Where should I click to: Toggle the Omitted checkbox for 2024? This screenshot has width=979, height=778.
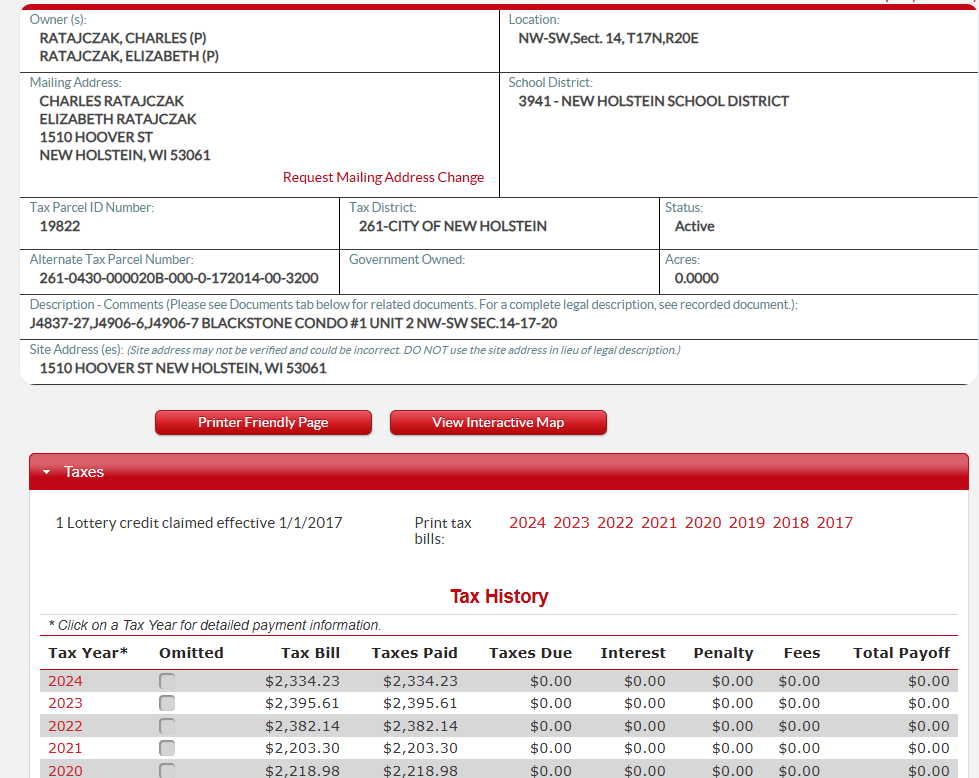[167, 681]
